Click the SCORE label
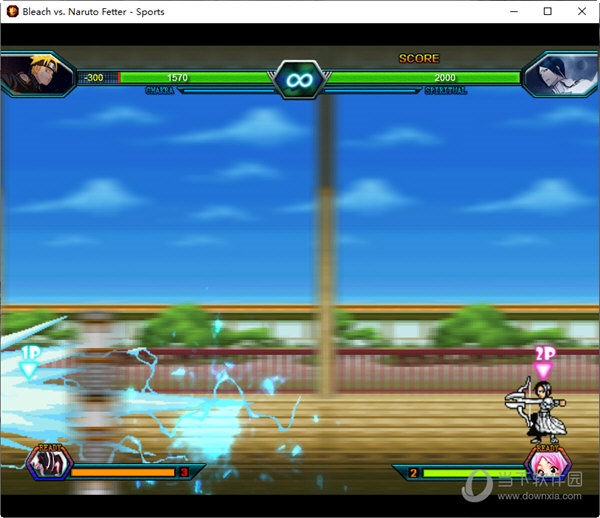600x518 pixels. [x=419, y=58]
